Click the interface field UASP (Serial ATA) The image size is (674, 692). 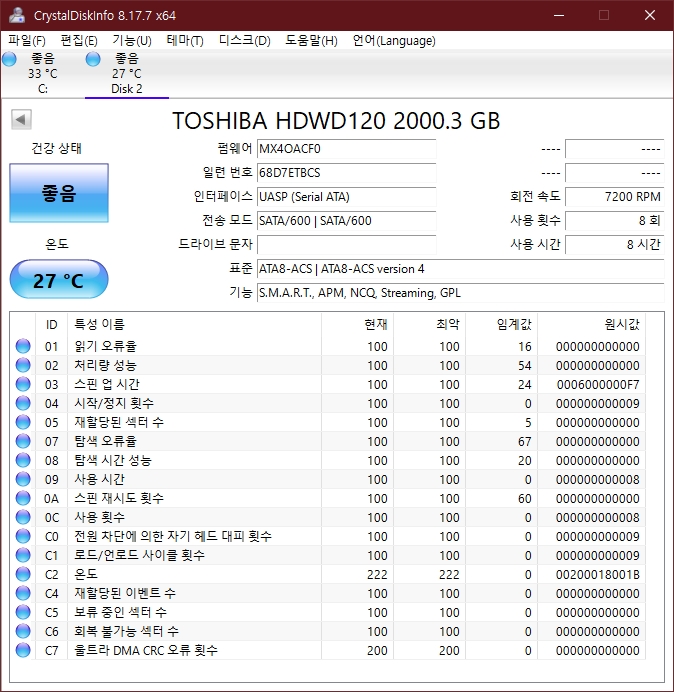click(x=346, y=196)
